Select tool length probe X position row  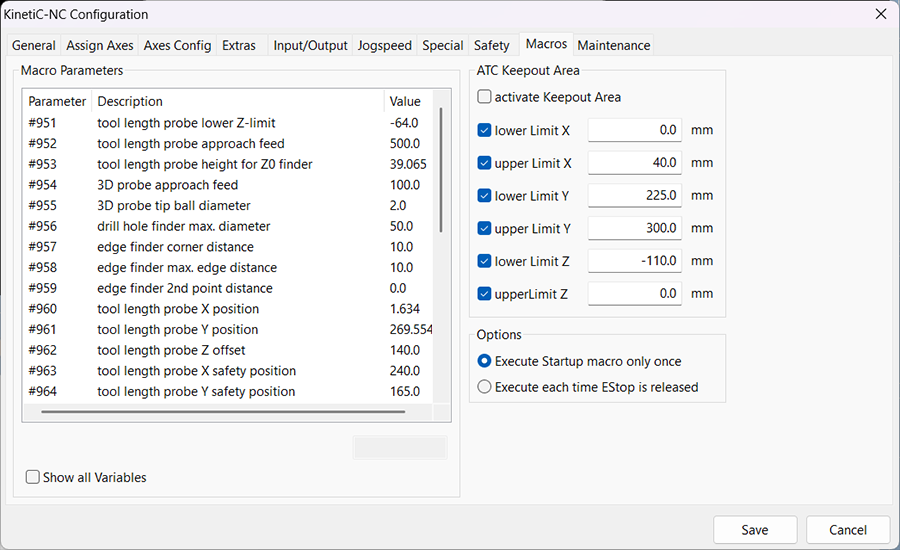tap(228, 309)
